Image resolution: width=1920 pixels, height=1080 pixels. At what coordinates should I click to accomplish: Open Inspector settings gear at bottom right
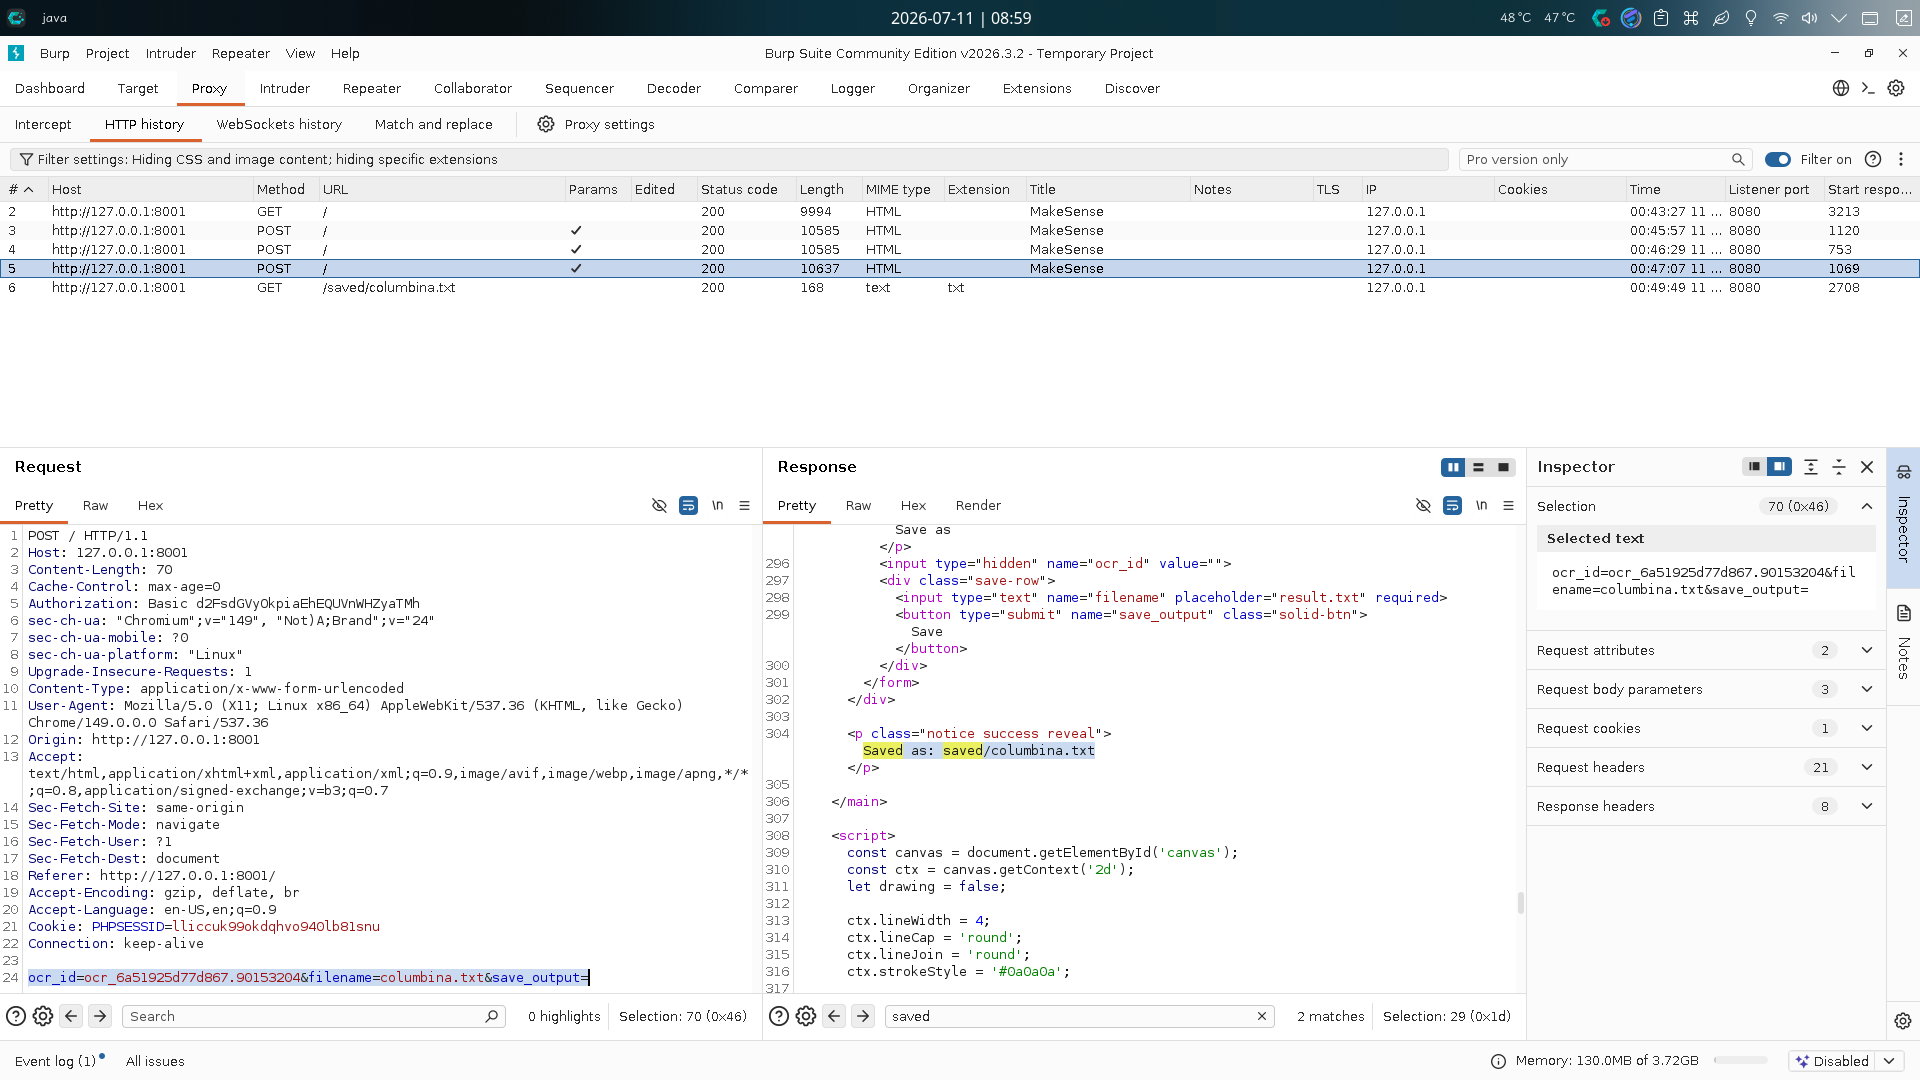pos(1903,1021)
